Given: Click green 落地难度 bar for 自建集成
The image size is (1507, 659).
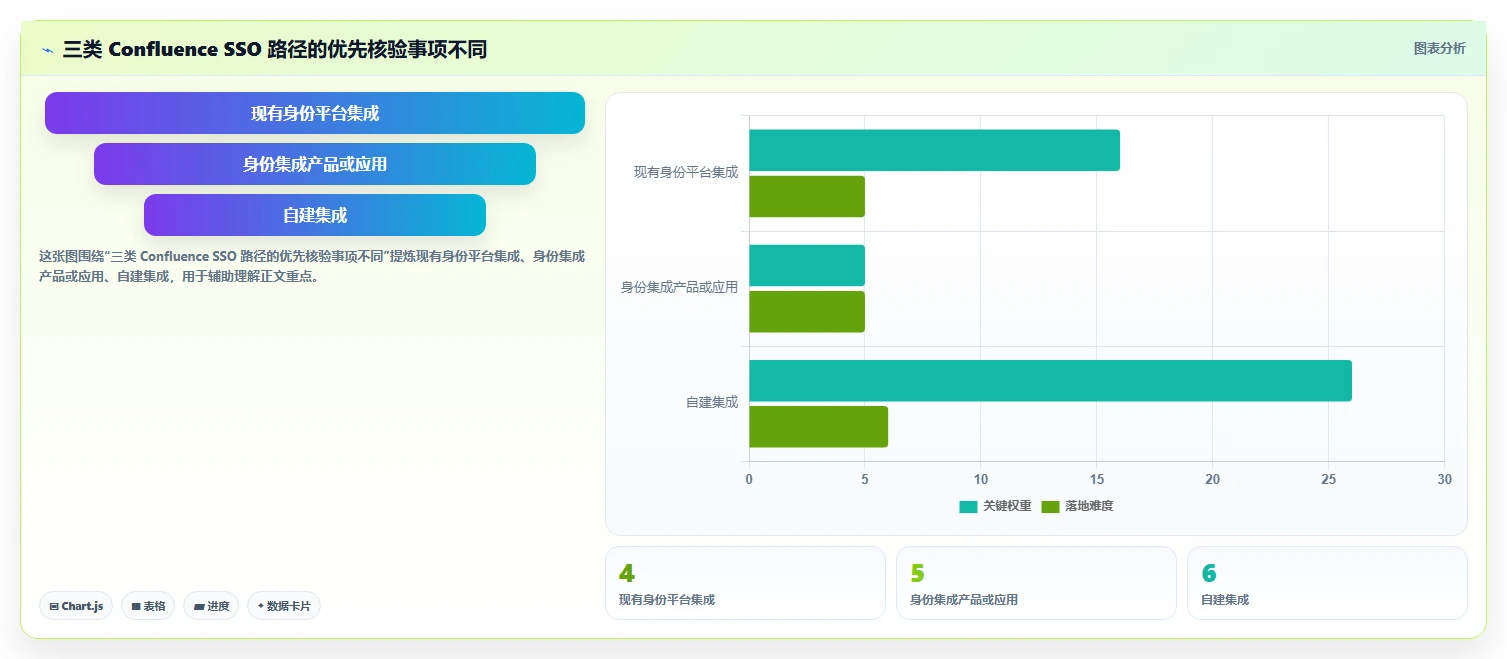Looking at the screenshot, I should point(818,427).
